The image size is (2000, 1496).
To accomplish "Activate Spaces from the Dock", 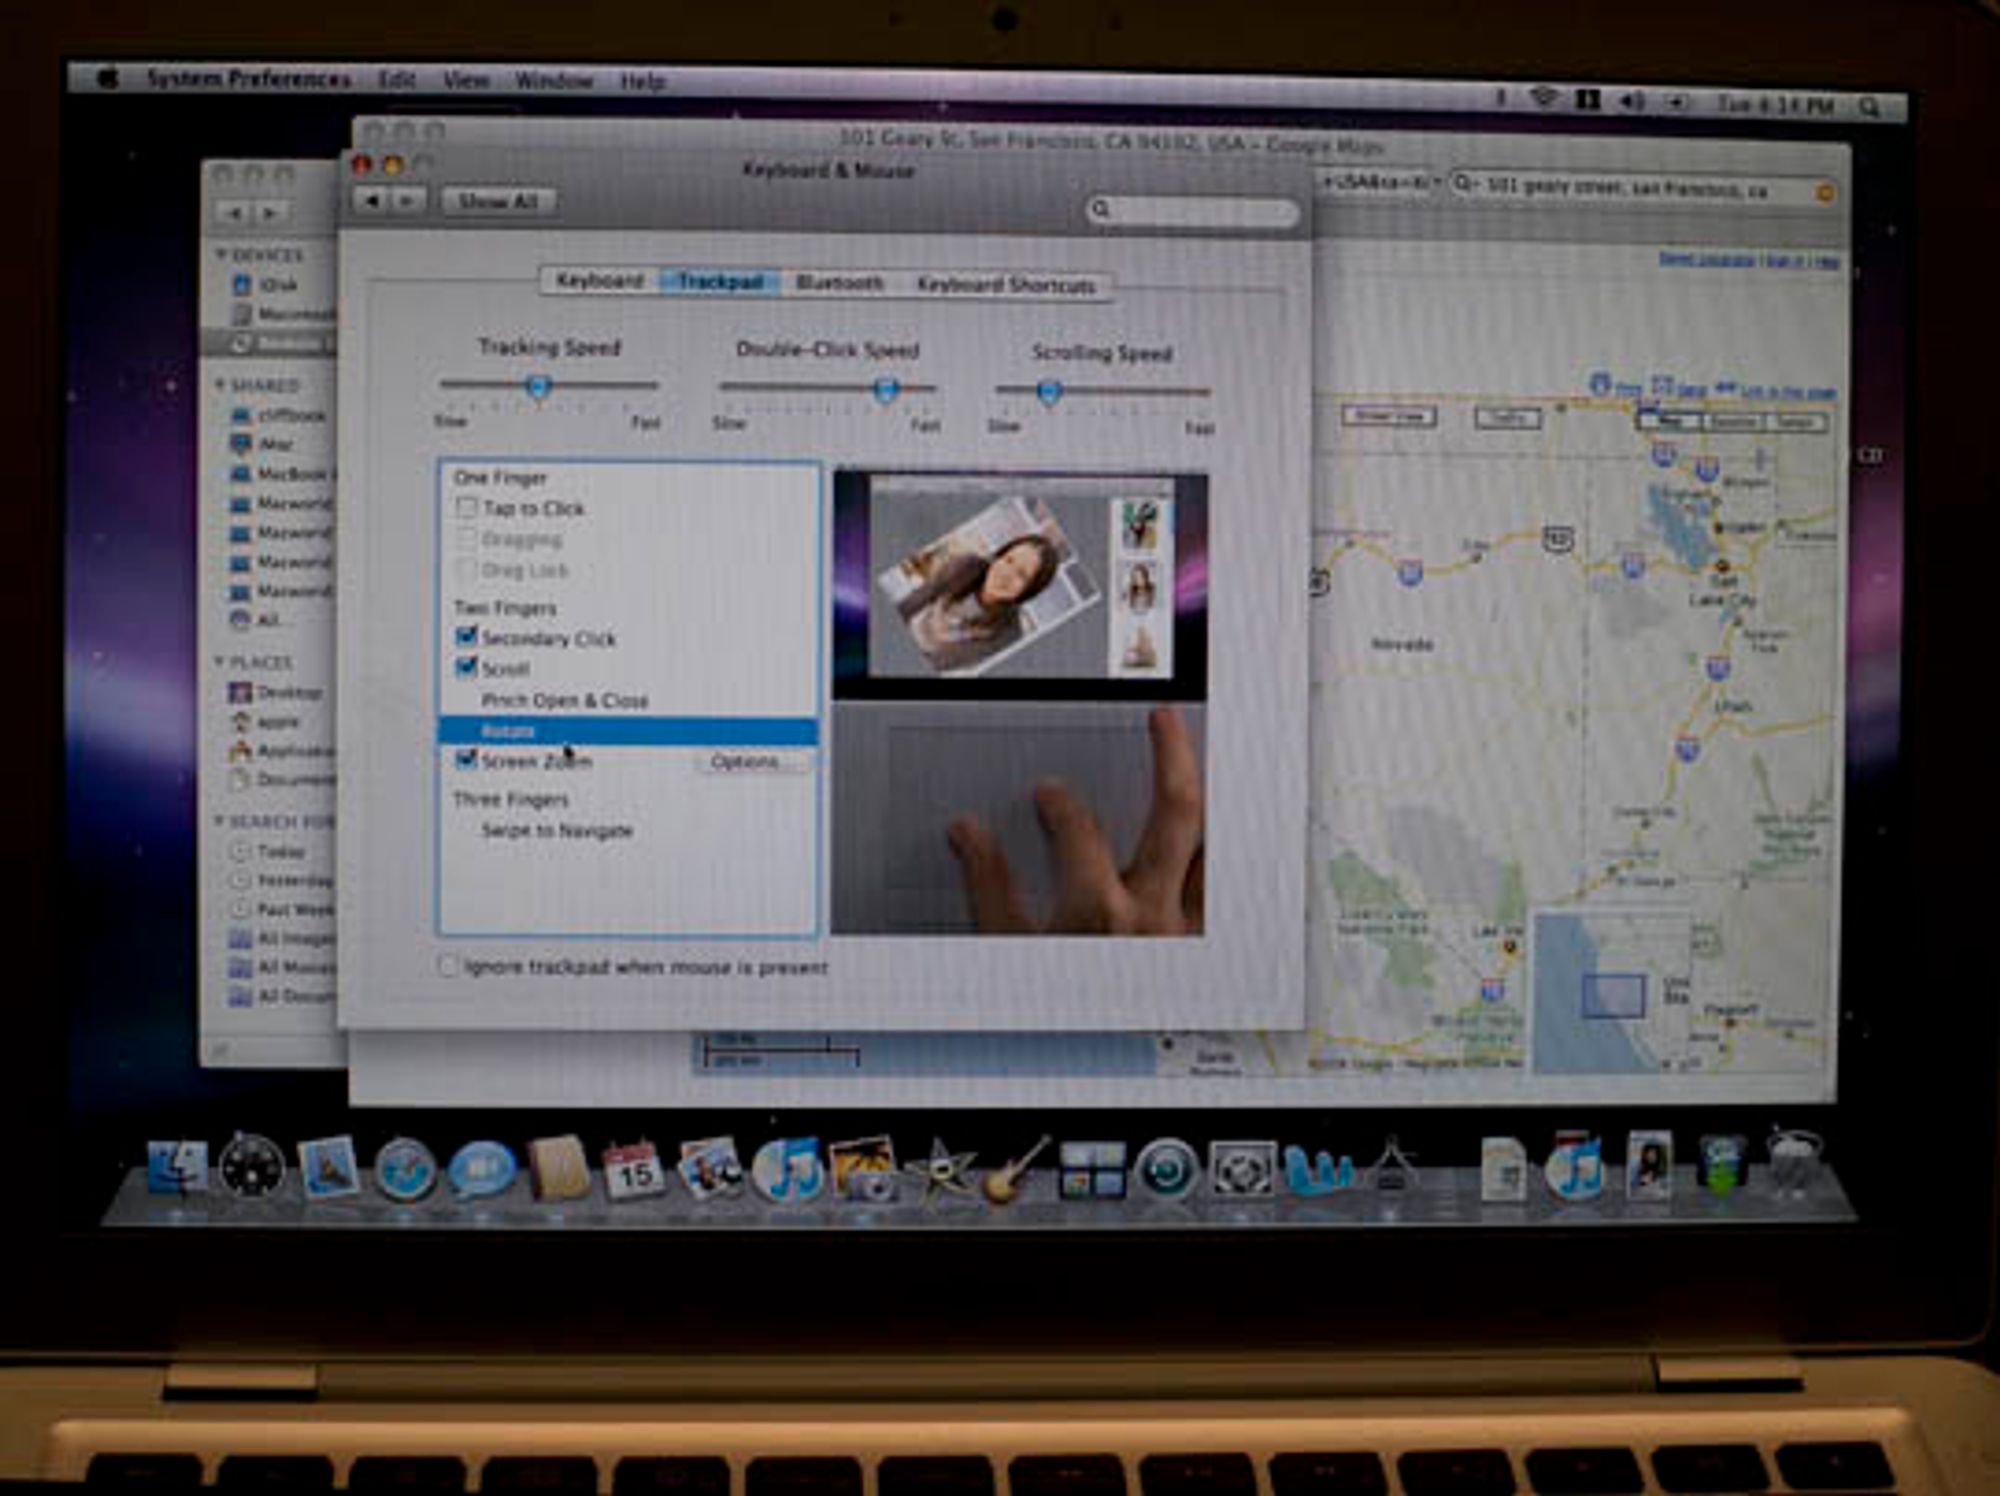I will tap(1091, 1170).
